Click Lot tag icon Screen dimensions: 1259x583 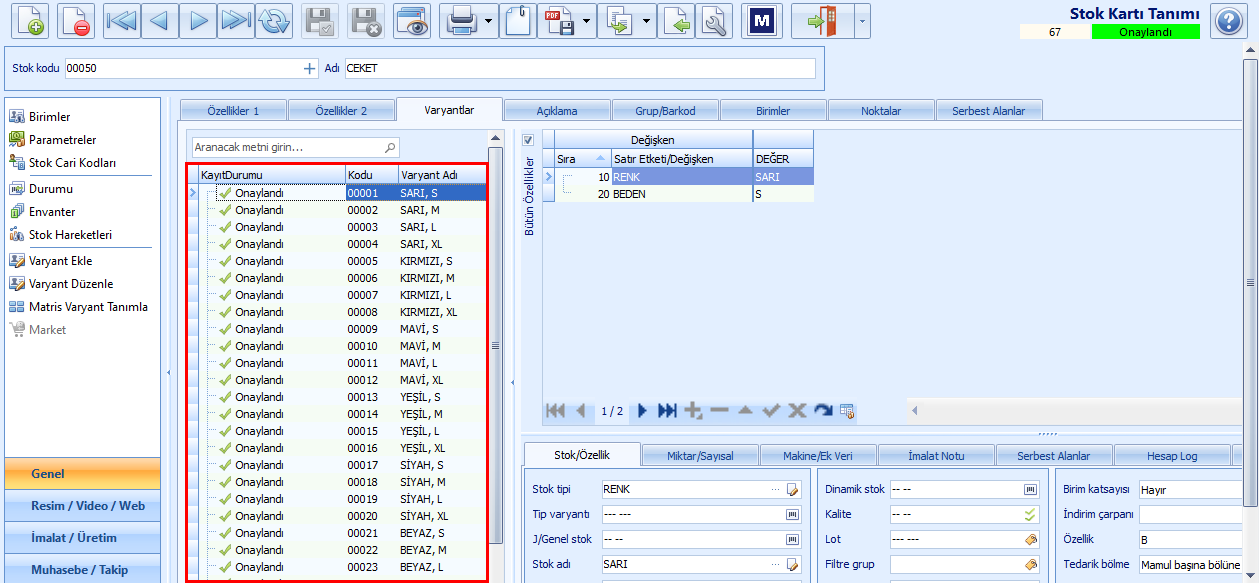coord(1030,539)
